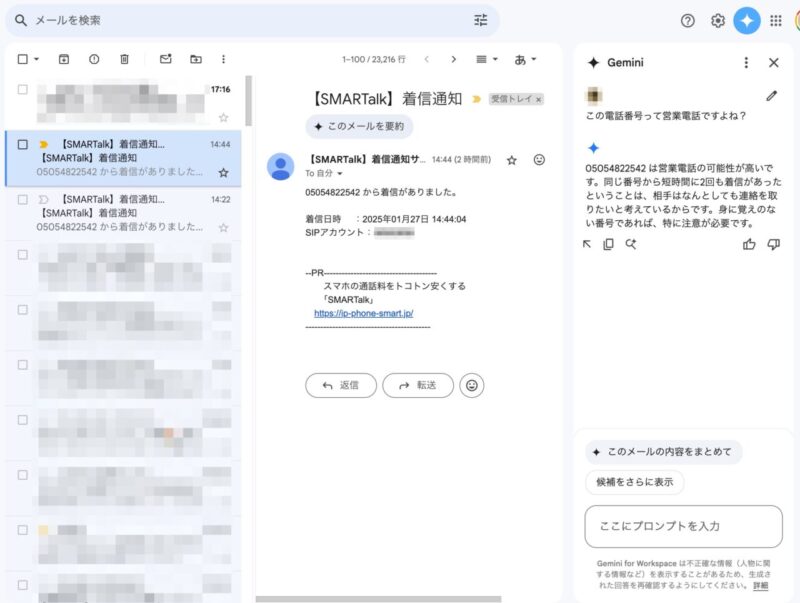Image resolution: width=800 pixels, height=603 pixels.
Task: Open the Help question mark icon
Action: tap(688, 20)
